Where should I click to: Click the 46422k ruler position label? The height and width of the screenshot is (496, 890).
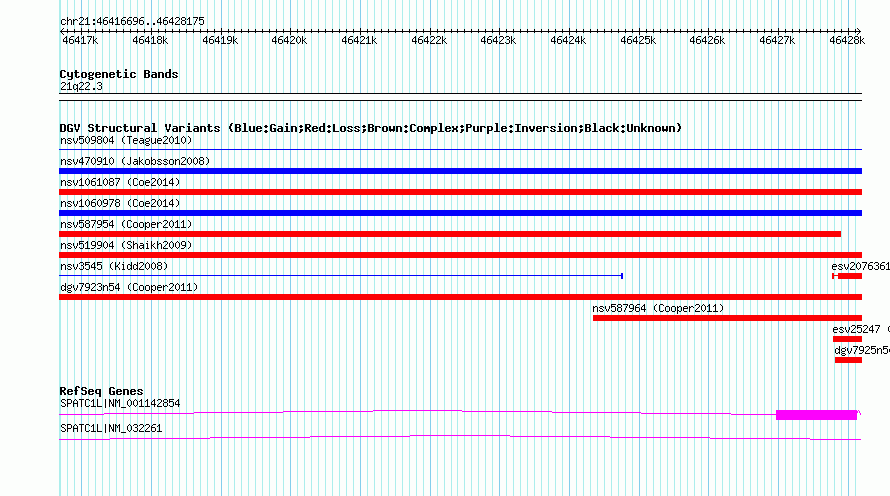429,40
